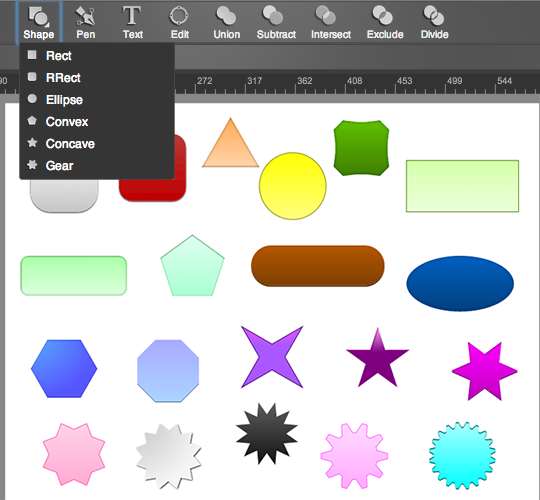Click the horizontal ruler at 408

(354, 84)
